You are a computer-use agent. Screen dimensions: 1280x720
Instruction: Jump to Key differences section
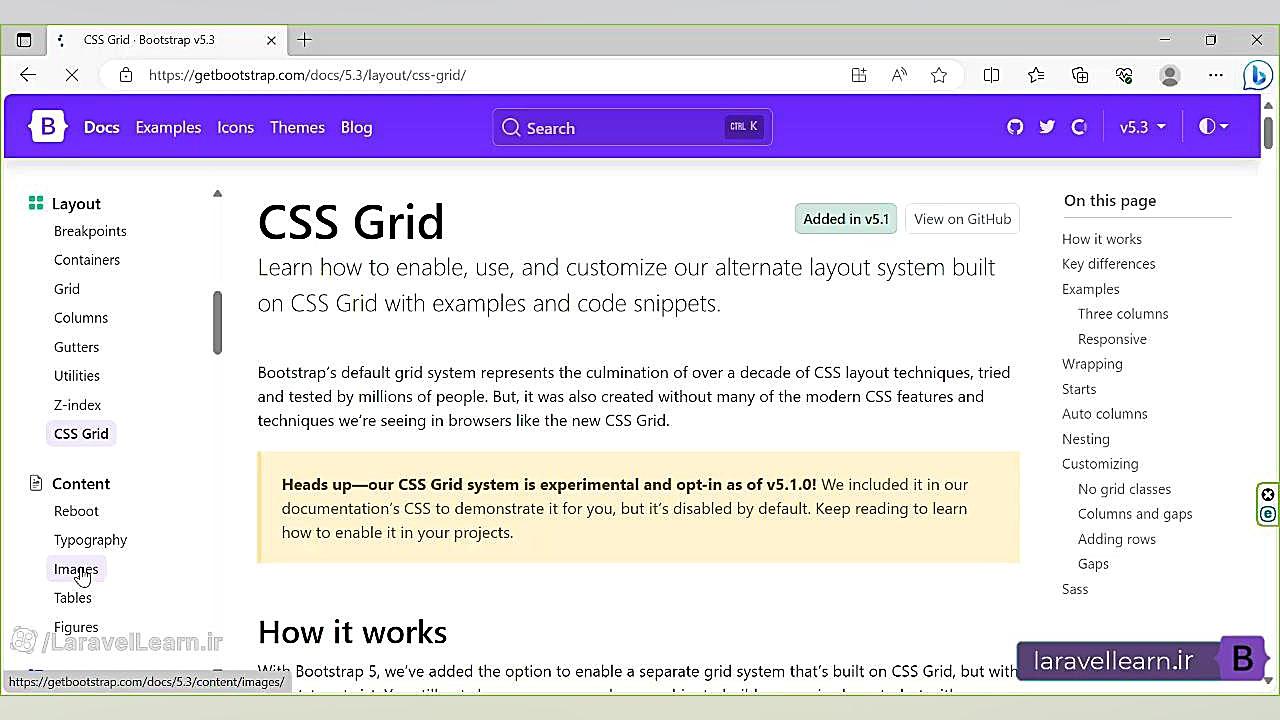coord(1108,264)
